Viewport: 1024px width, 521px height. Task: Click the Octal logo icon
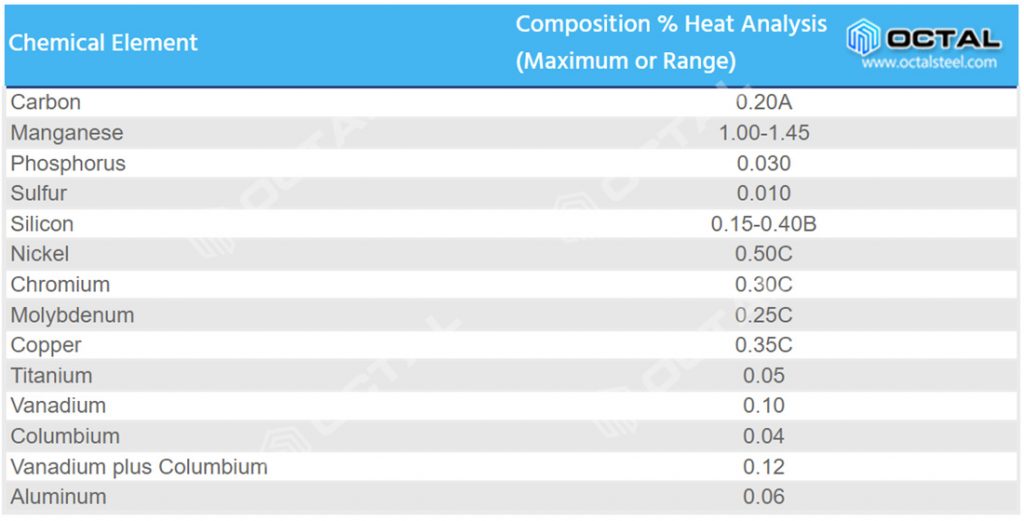click(x=862, y=38)
